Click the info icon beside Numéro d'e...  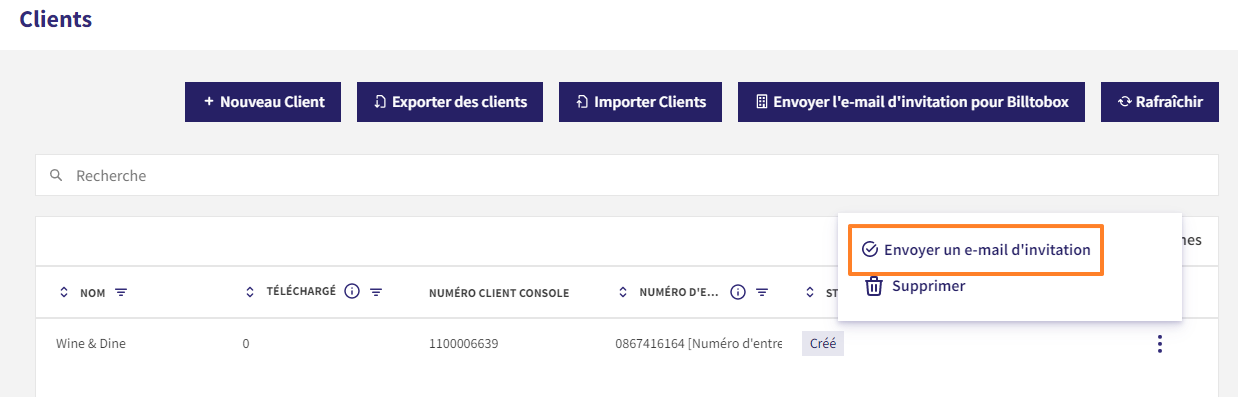[738, 292]
